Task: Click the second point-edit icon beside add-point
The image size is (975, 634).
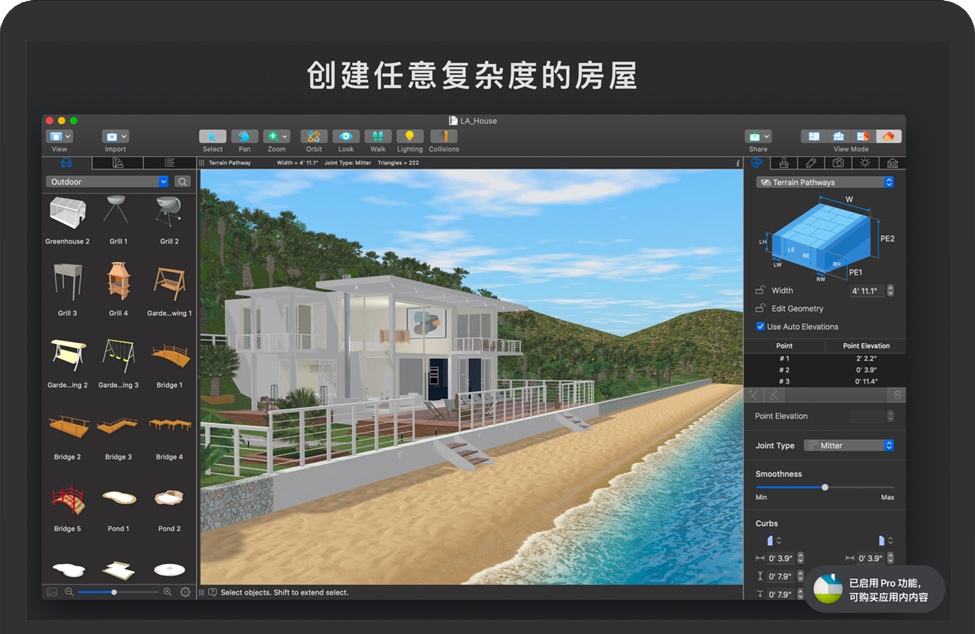Action: 774,395
